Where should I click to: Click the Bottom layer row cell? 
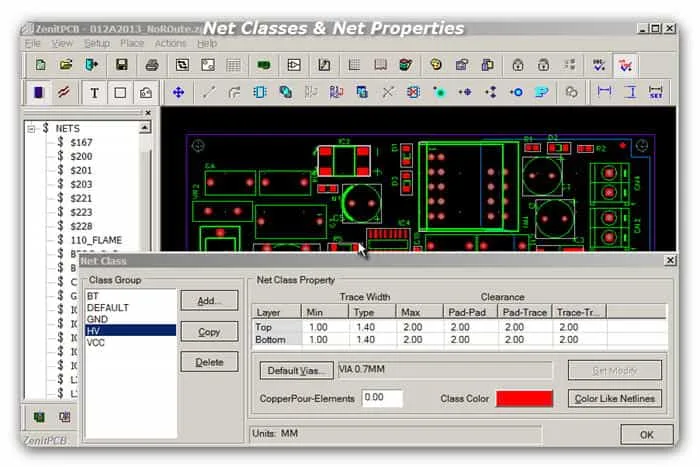tap(277, 340)
